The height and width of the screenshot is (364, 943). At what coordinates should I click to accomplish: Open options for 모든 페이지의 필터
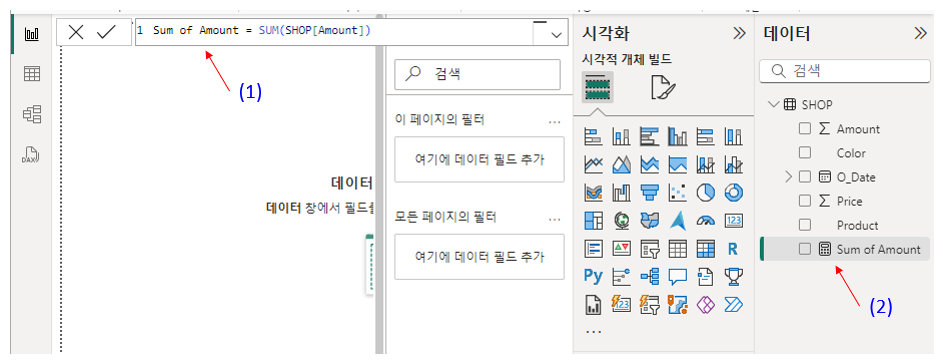pyautogui.click(x=554, y=219)
